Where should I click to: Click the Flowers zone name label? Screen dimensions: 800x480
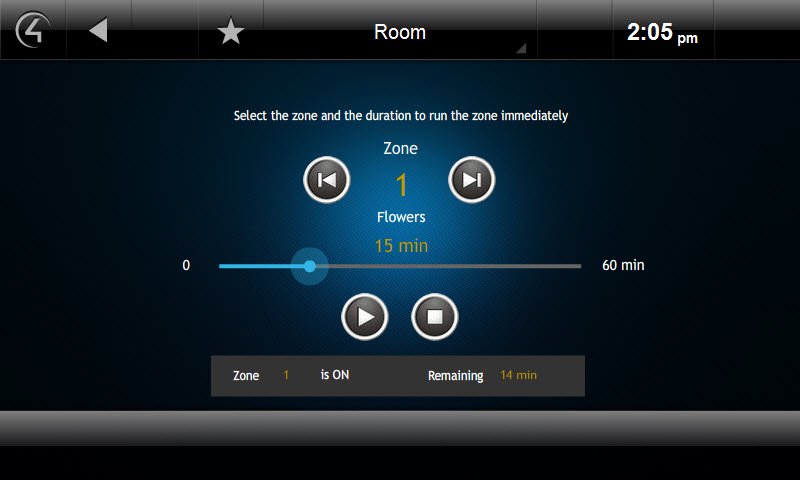(401, 217)
